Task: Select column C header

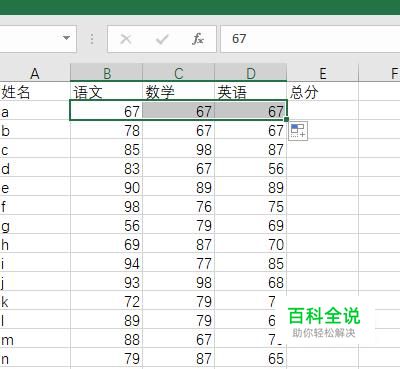Action: pyautogui.click(x=179, y=73)
